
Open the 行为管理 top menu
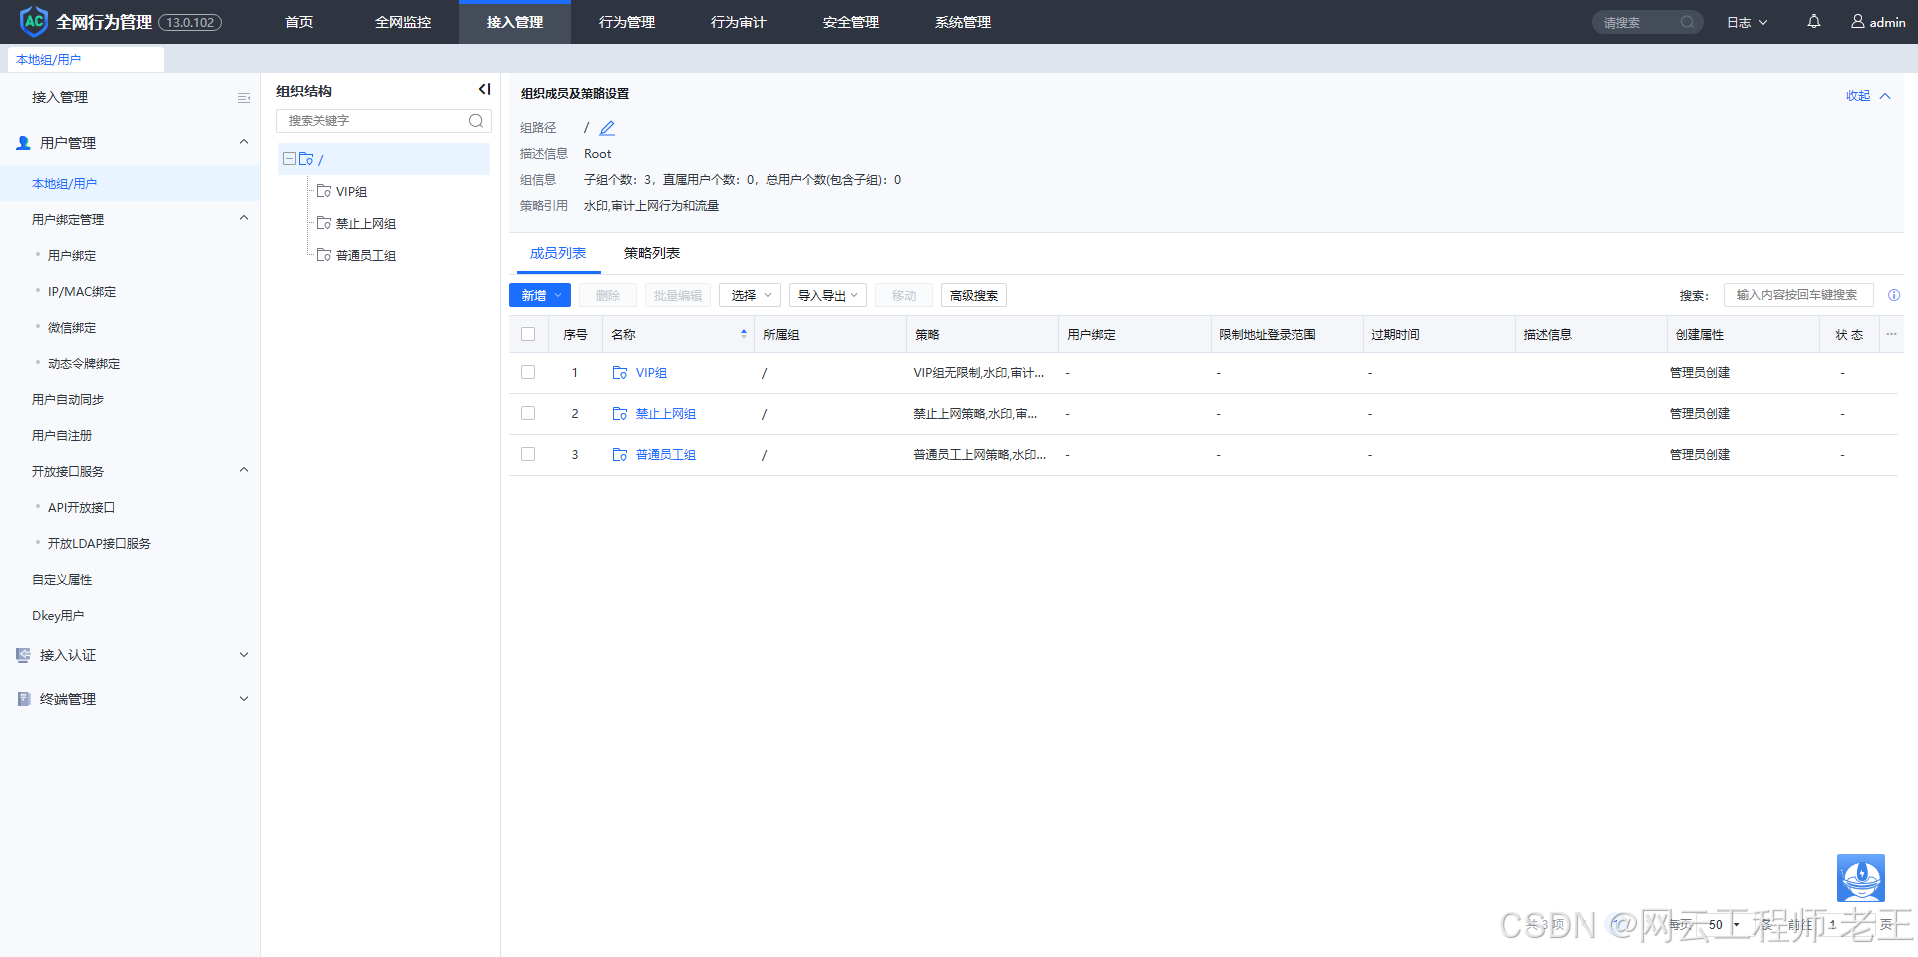[627, 22]
